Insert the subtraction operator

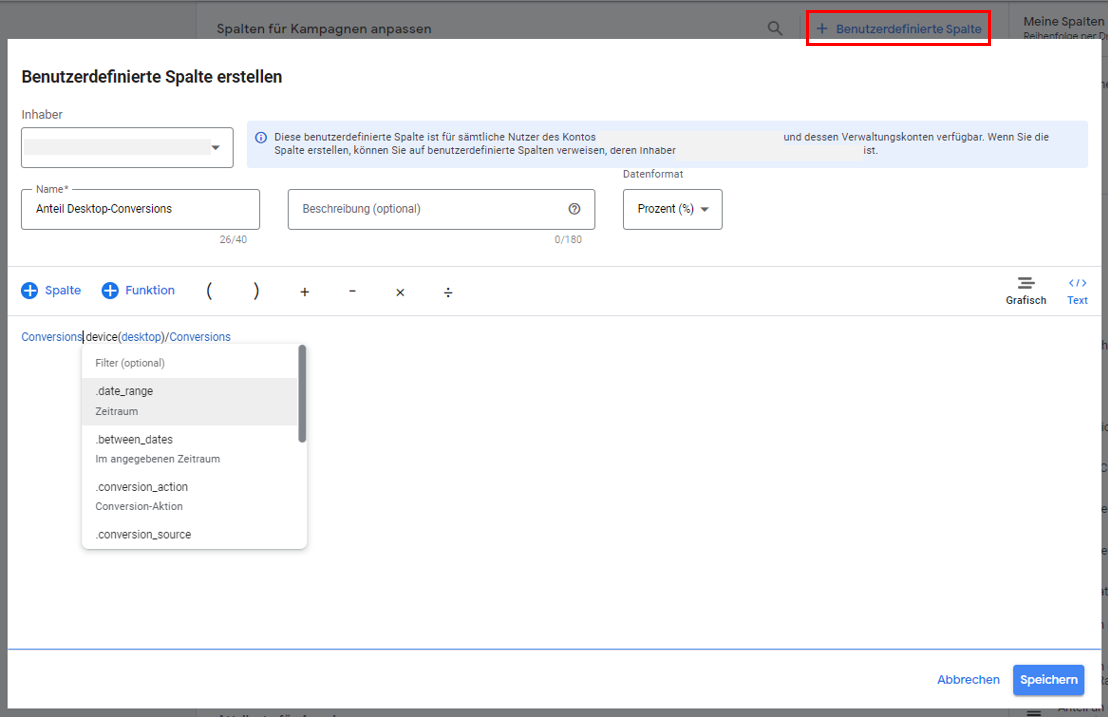coord(352,291)
